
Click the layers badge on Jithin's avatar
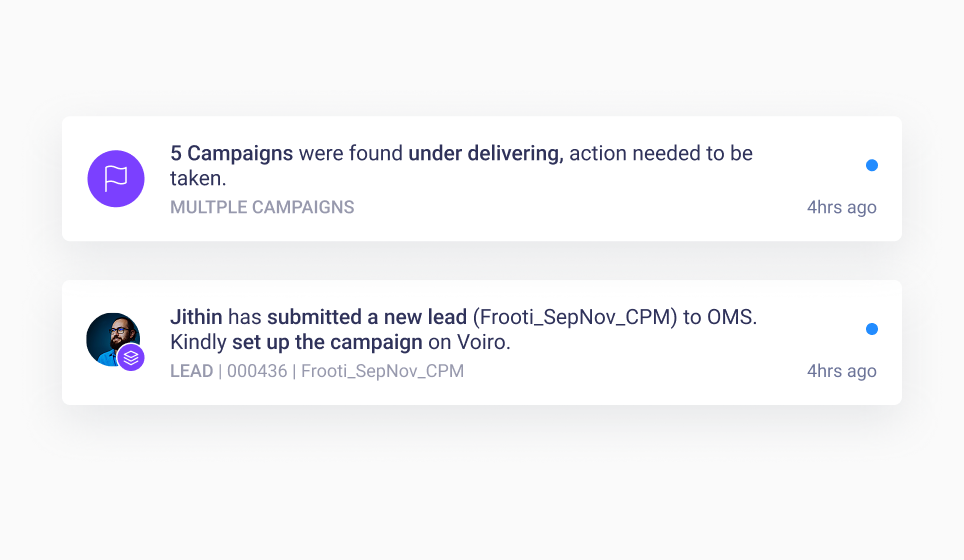click(131, 357)
